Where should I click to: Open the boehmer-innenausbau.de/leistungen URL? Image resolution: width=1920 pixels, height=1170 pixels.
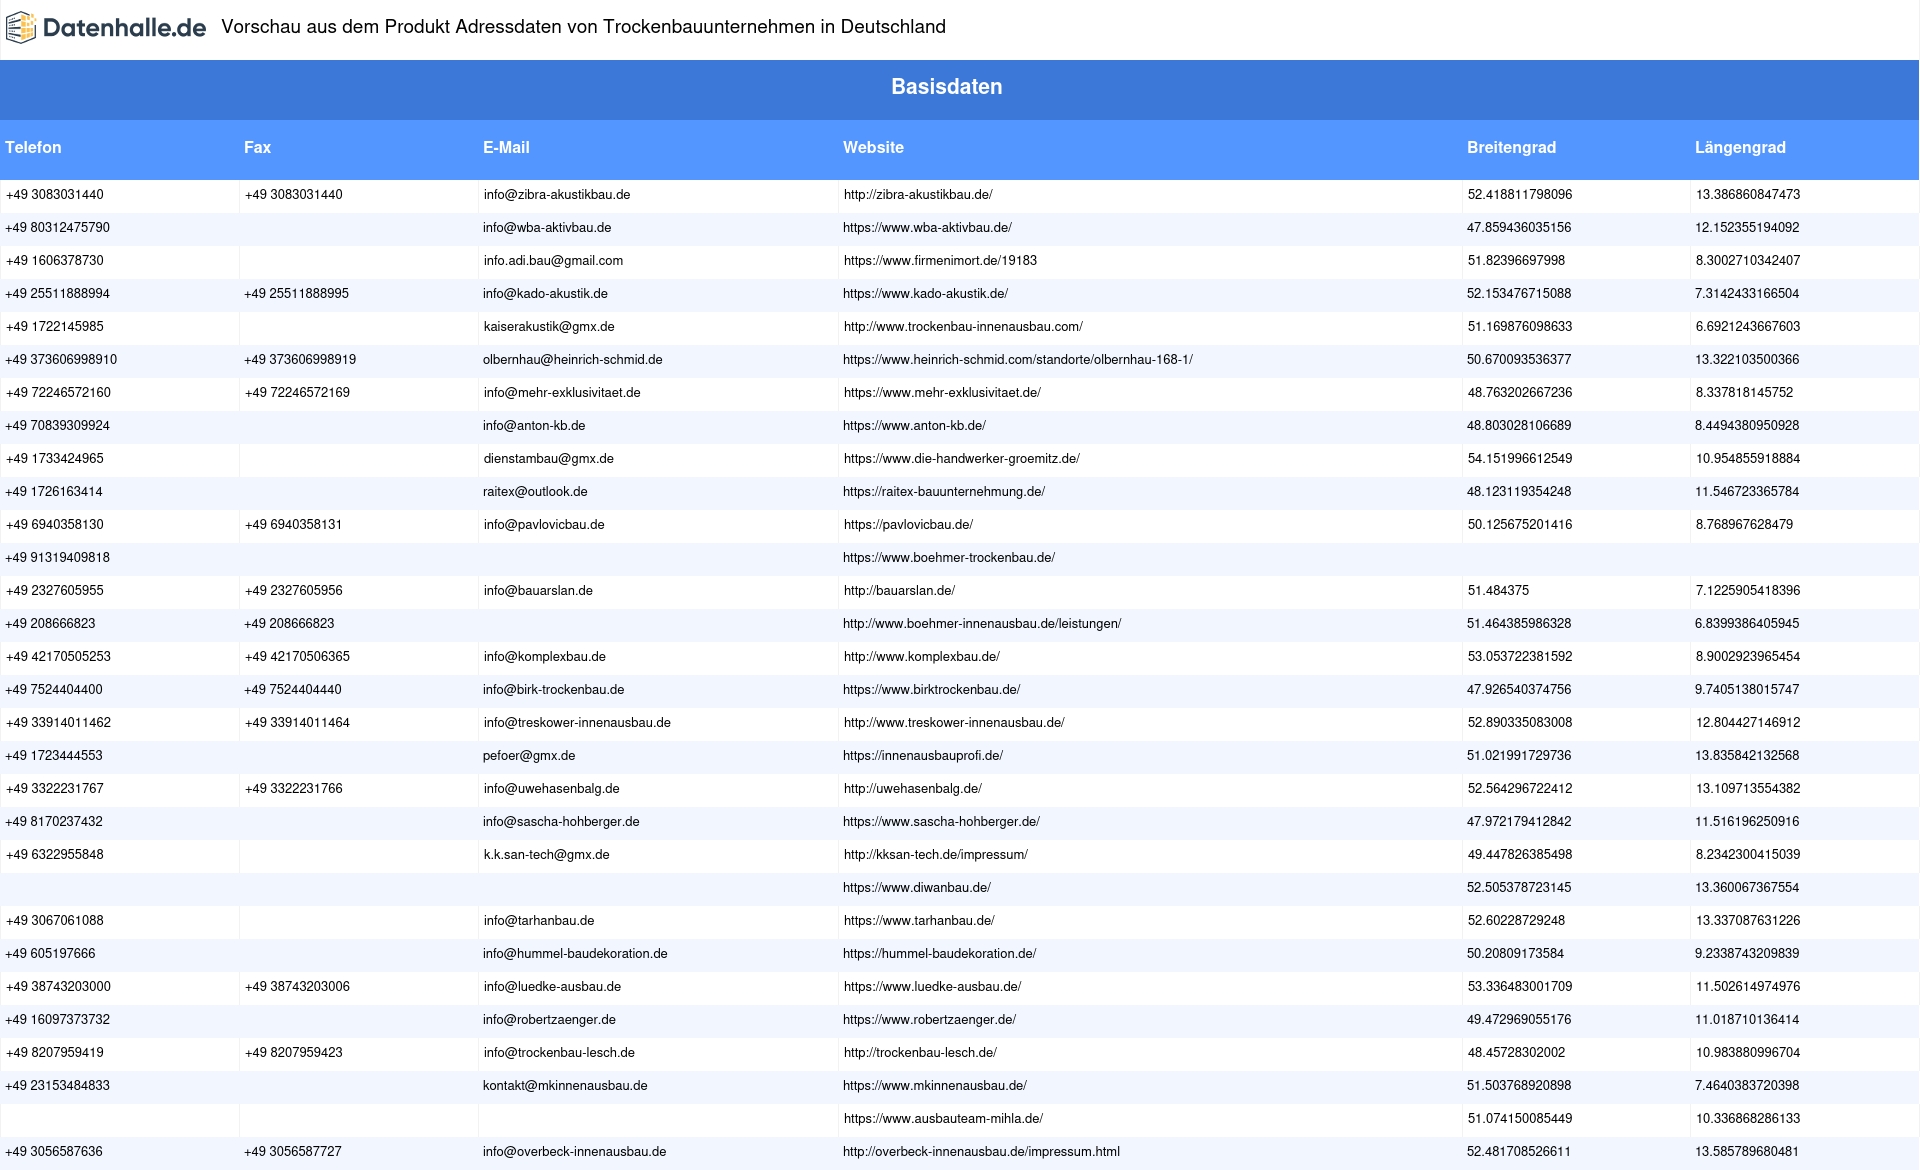click(982, 624)
